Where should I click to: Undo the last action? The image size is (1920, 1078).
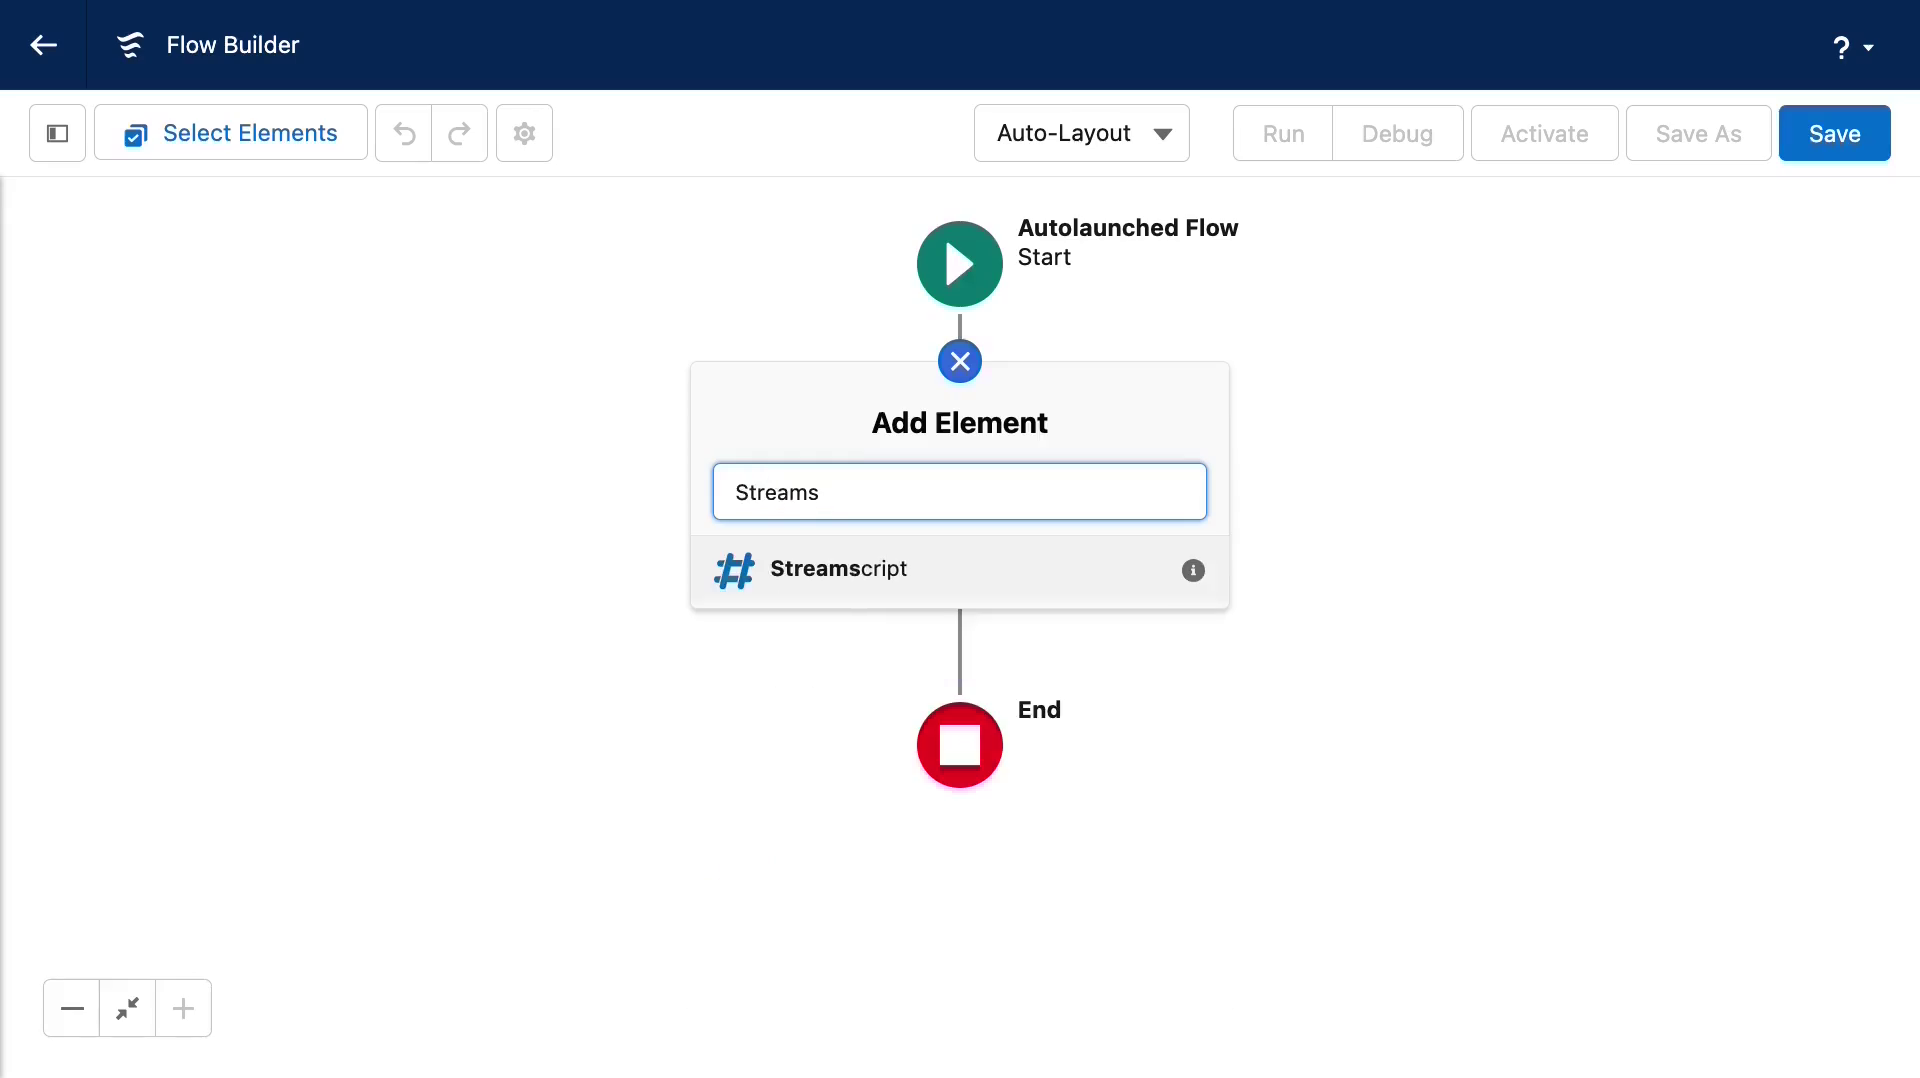tap(404, 133)
